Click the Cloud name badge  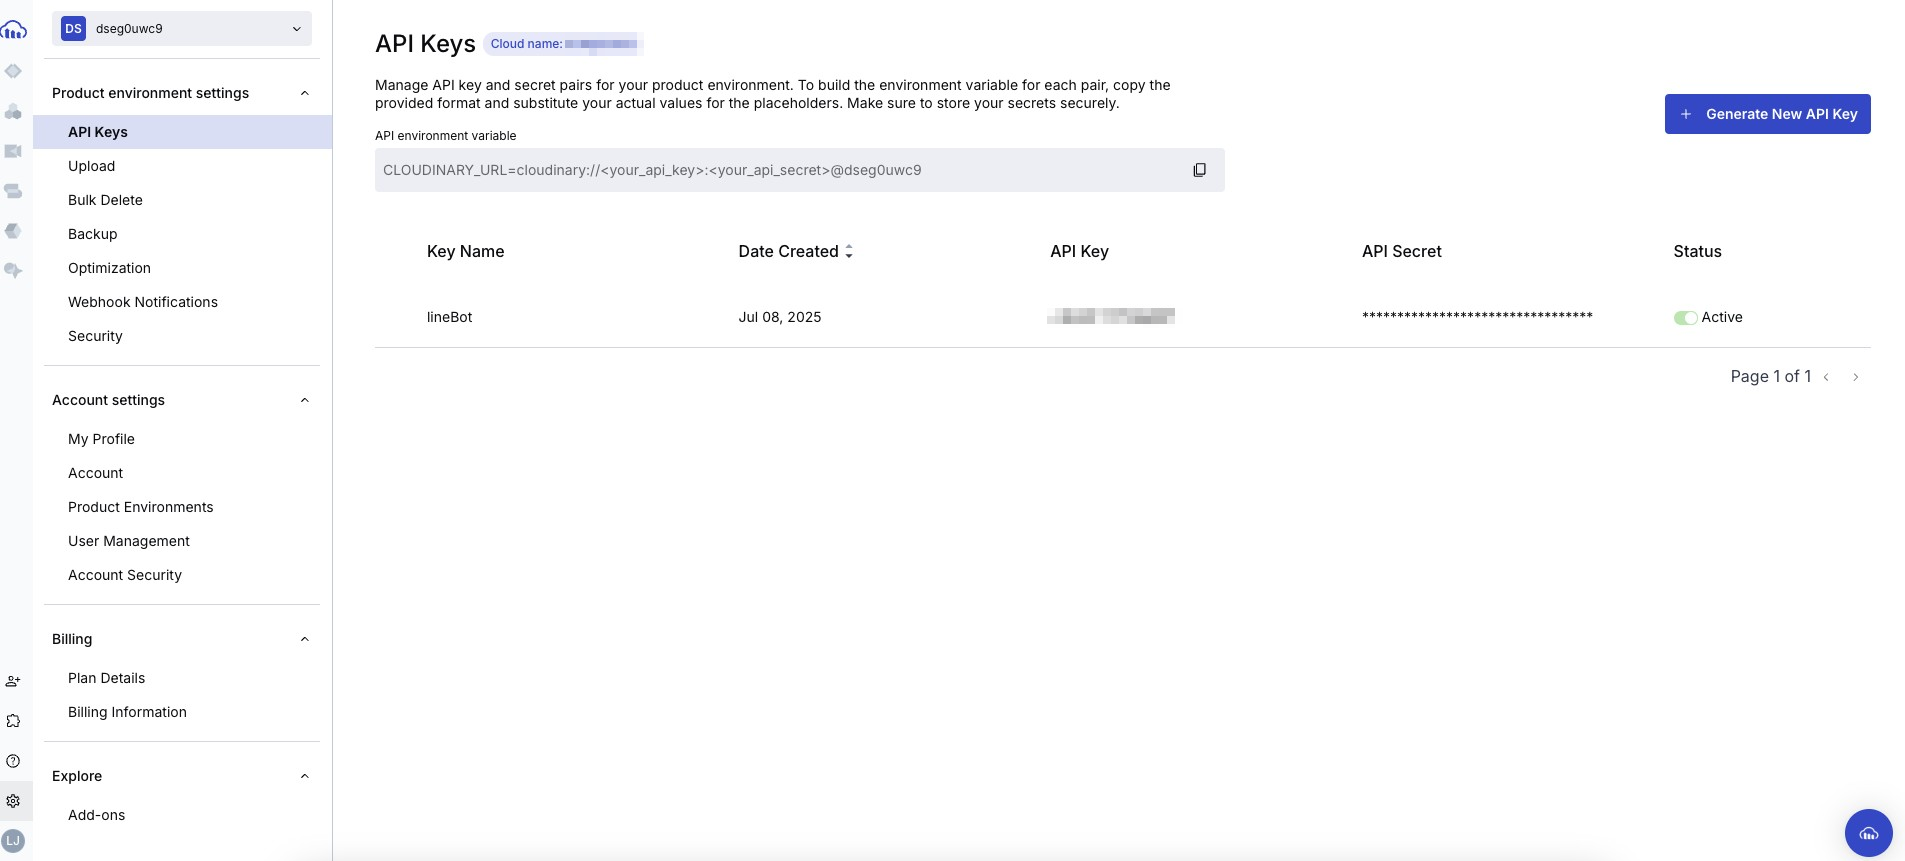[x=563, y=44]
